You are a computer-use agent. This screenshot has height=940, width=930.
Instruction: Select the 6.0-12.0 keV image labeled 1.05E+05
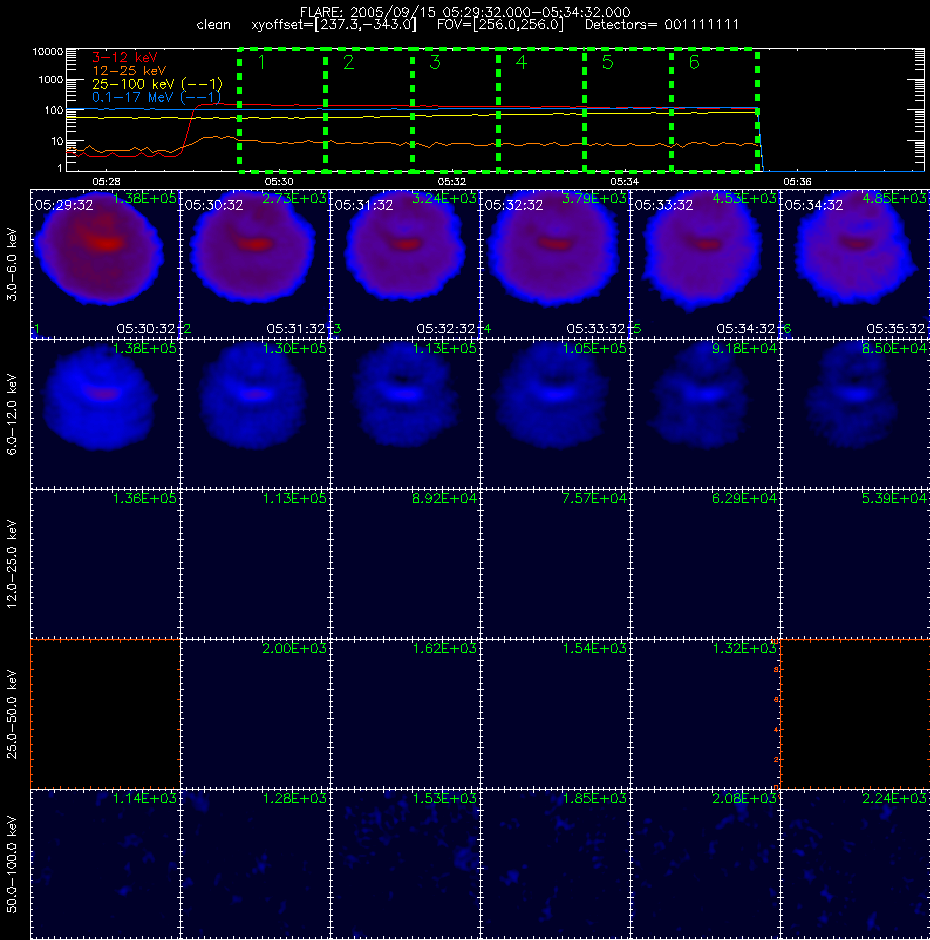(555, 414)
